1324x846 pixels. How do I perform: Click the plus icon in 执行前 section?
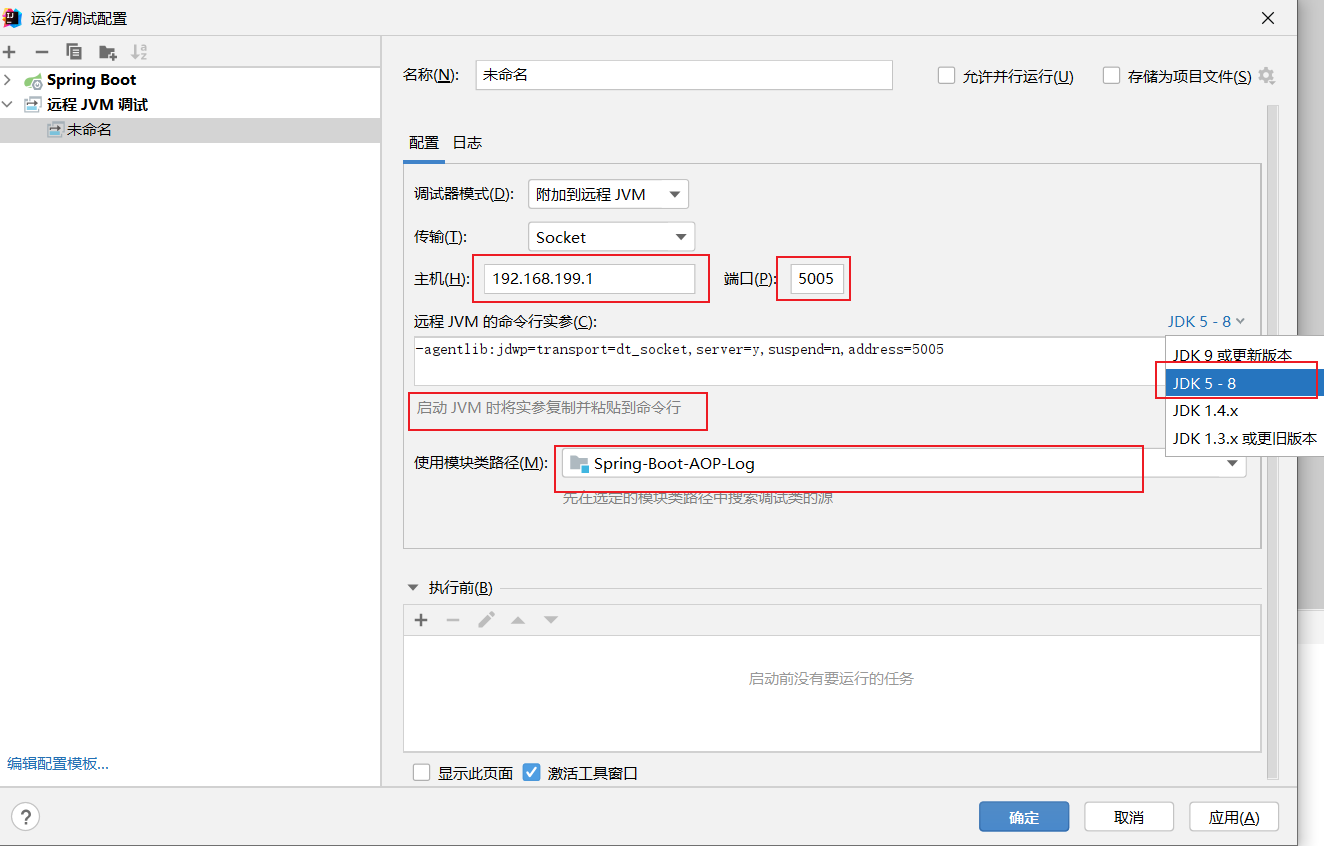tap(420, 620)
